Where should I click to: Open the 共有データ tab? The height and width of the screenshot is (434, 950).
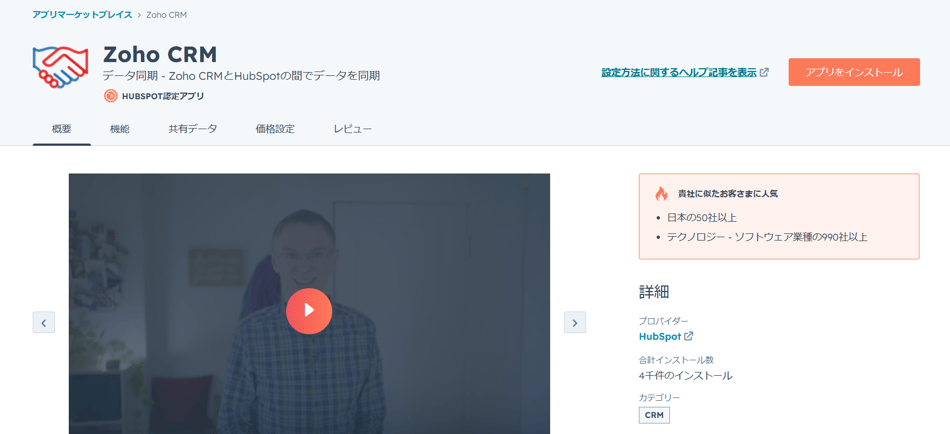pos(193,129)
